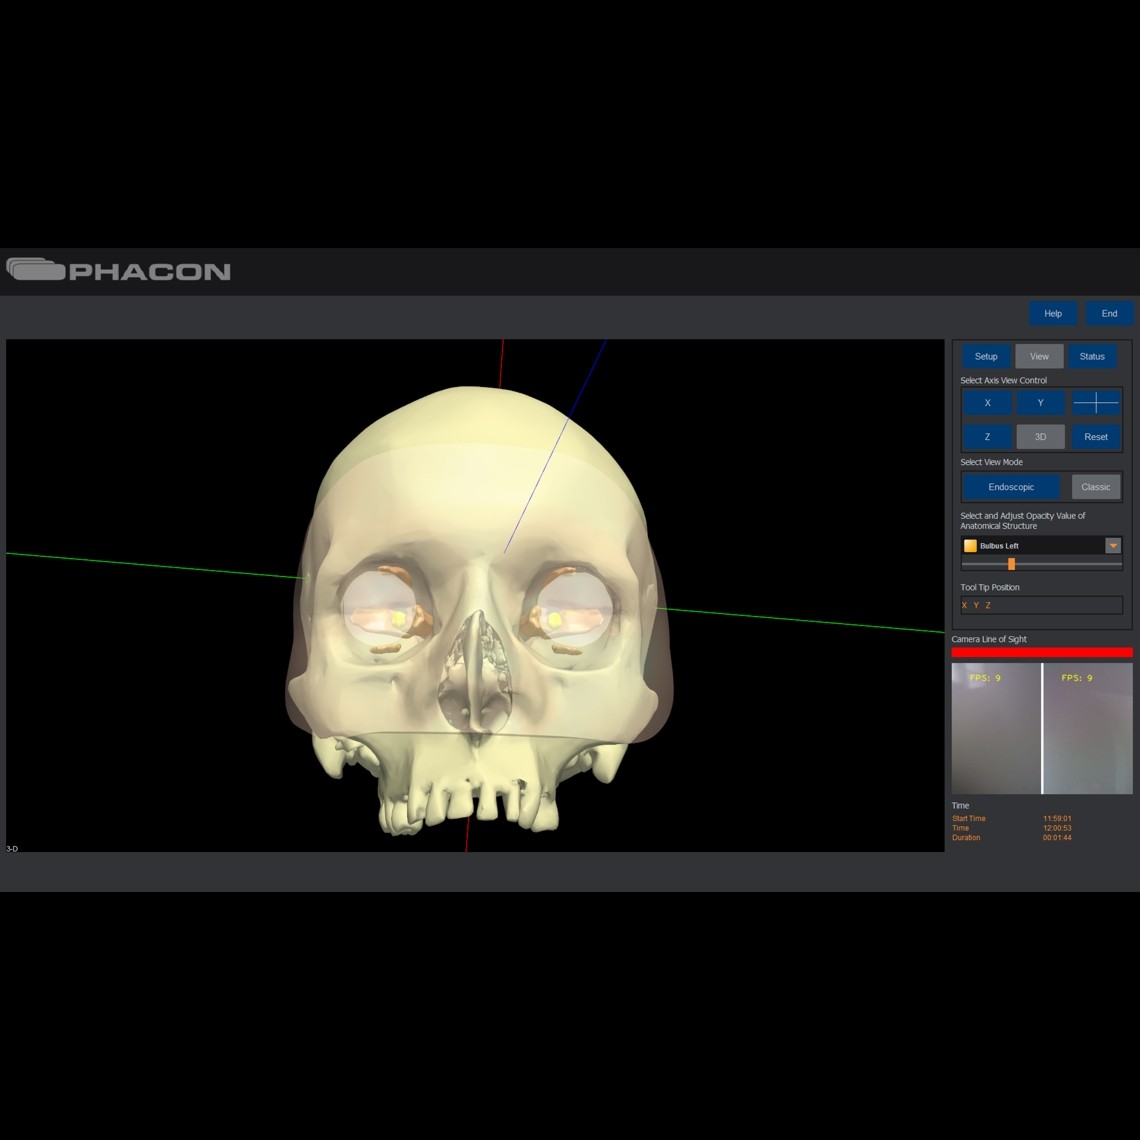Open the Setup tab
The height and width of the screenshot is (1140, 1140).
click(986, 357)
